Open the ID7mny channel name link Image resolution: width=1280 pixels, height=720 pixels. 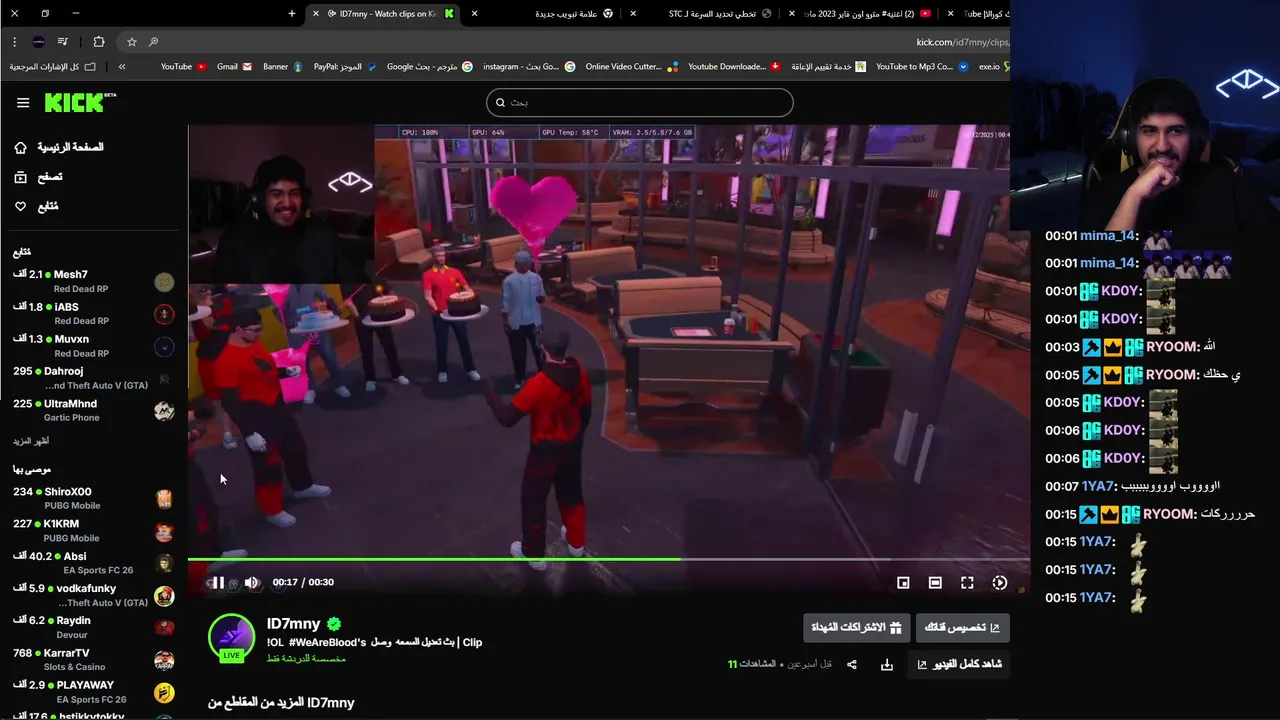[293, 624]
